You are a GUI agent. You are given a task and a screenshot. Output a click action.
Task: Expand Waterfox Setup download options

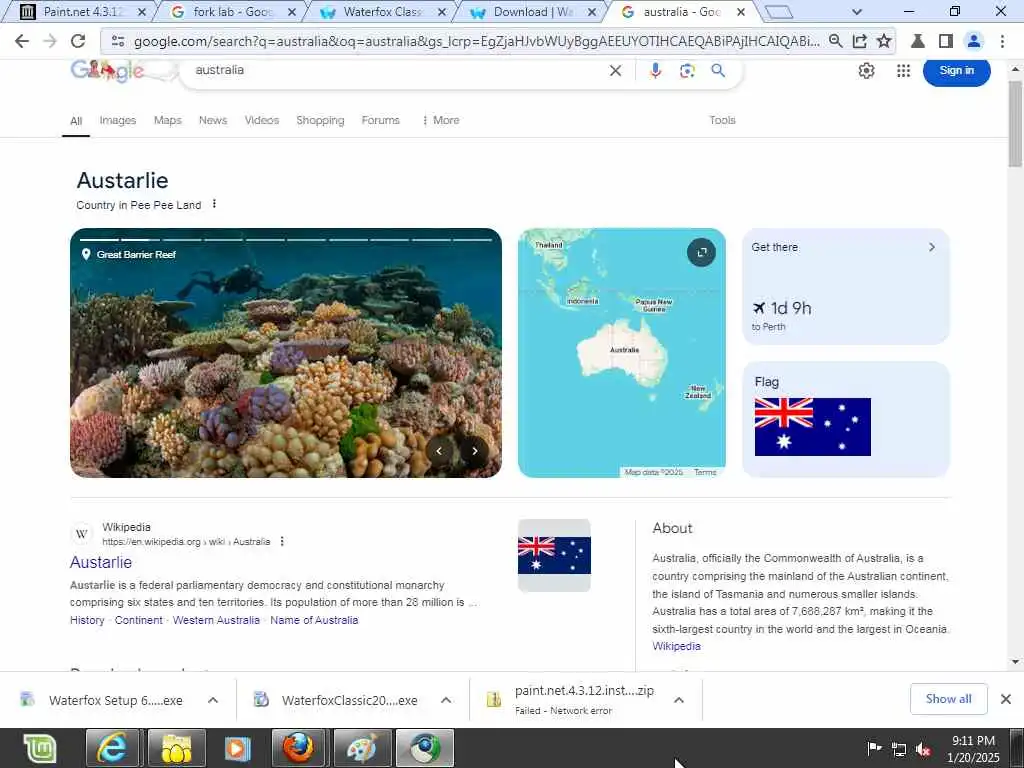213,700
